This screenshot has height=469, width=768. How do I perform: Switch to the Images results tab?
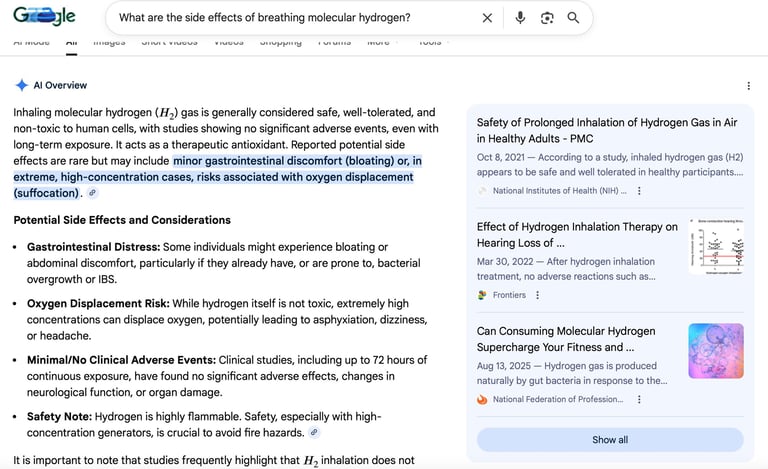click(109, 43)
